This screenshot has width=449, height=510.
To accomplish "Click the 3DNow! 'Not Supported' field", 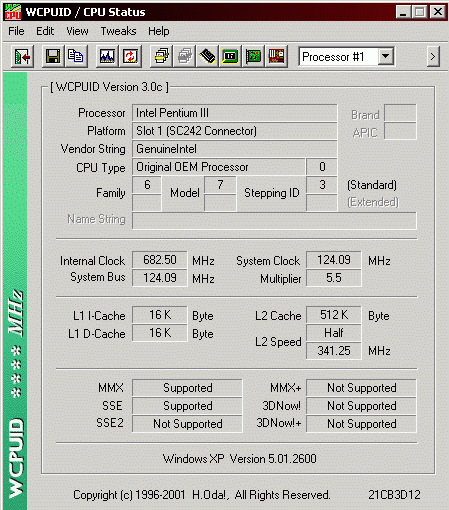I will click(x=361, y=406).
